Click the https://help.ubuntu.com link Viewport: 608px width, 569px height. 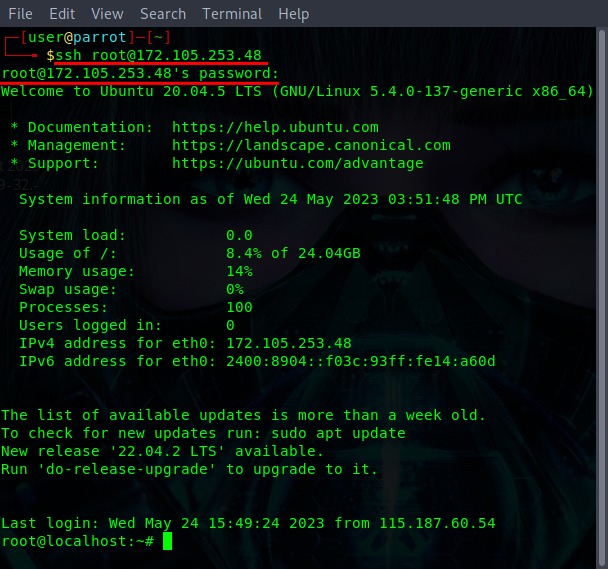275,127
